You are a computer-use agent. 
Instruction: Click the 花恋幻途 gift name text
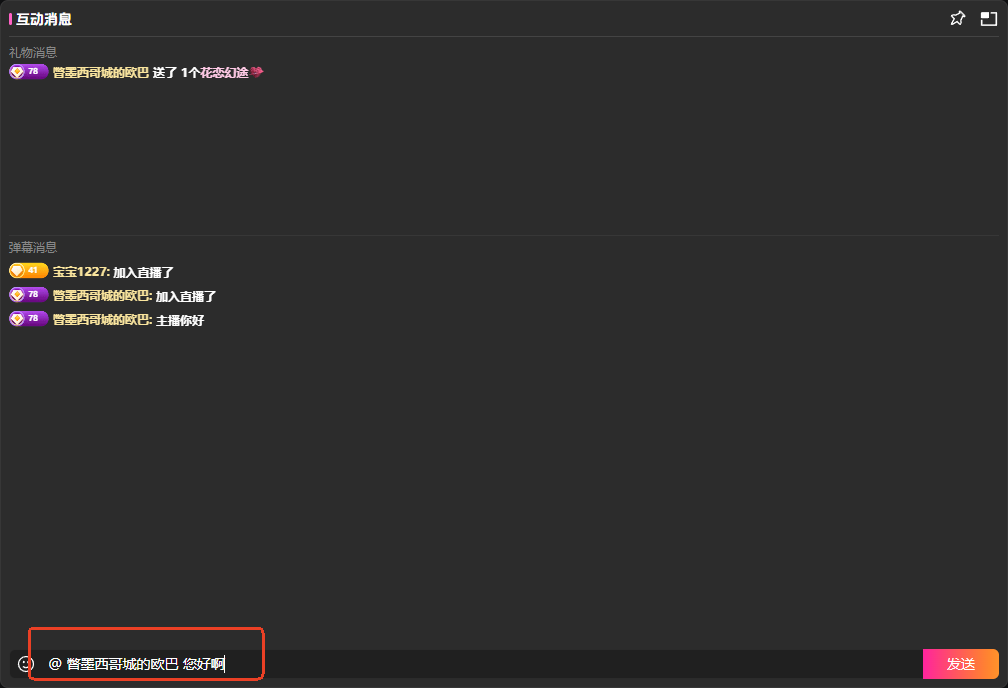coord(224,72)
